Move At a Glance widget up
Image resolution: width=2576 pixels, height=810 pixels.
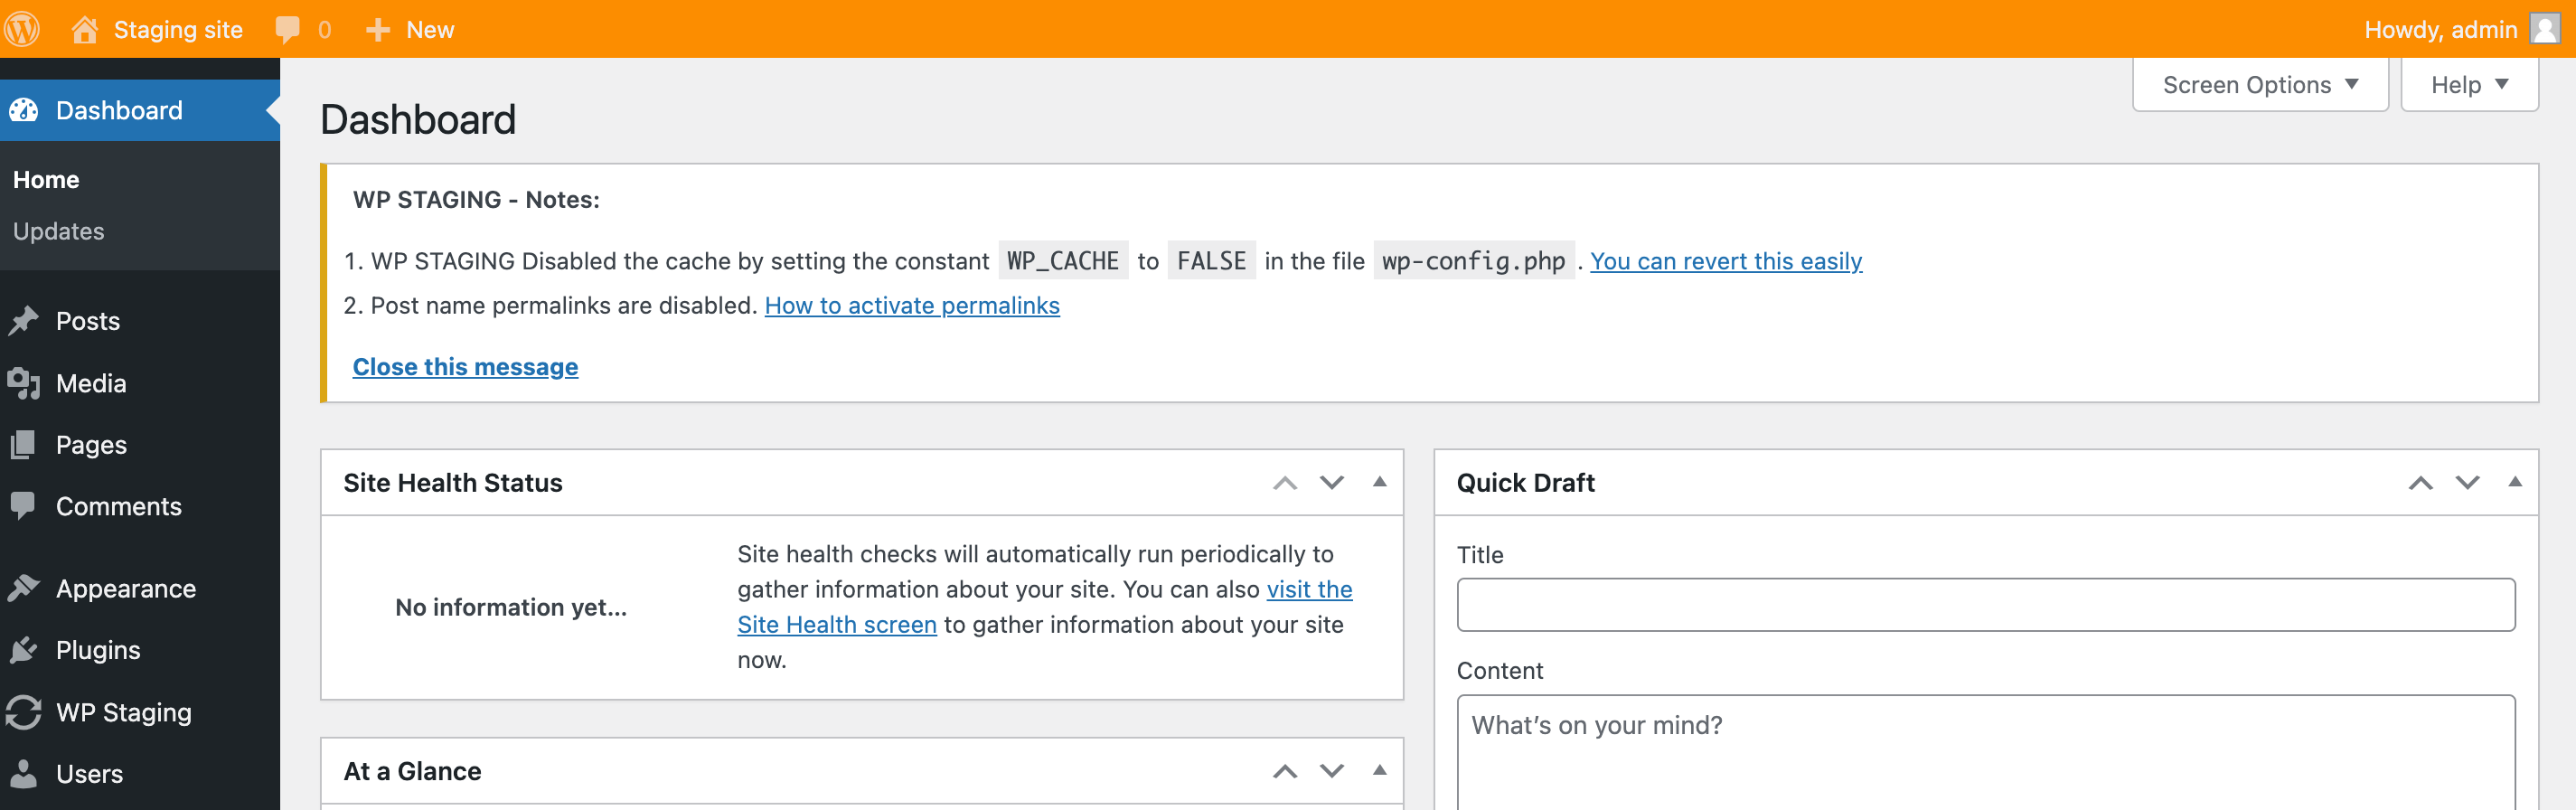pos(1285,771)
